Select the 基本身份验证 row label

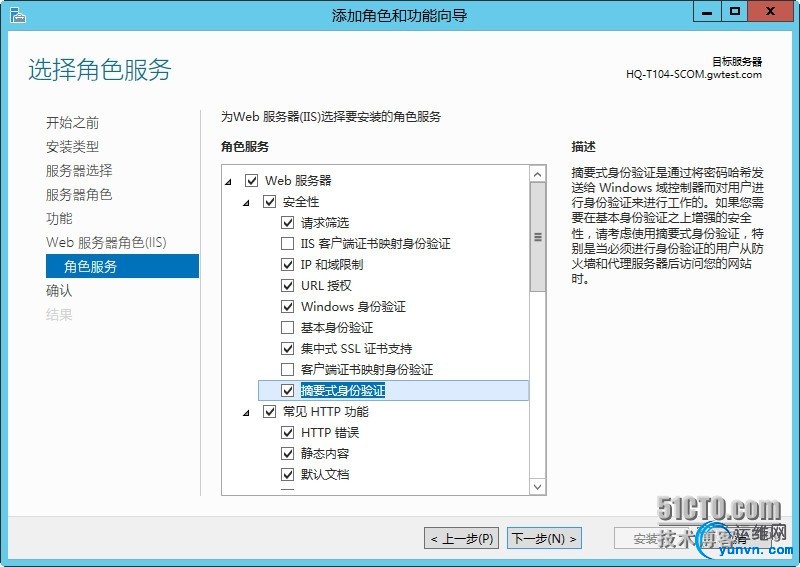click(337, 327)
